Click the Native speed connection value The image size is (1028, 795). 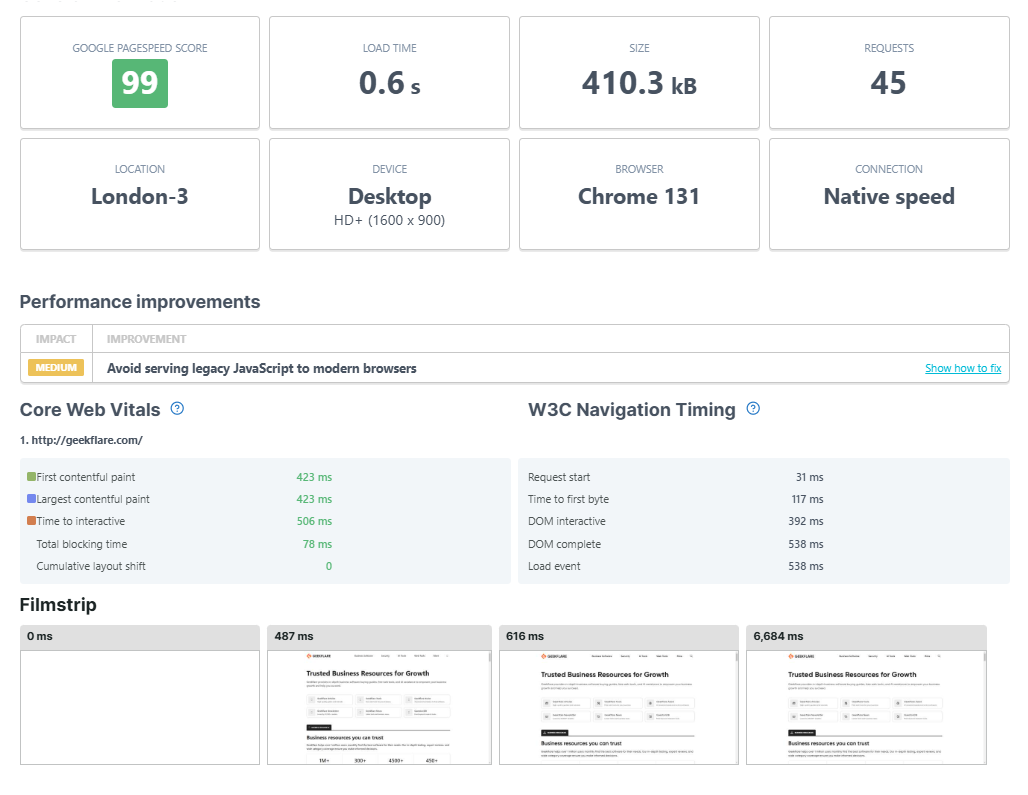889,197
